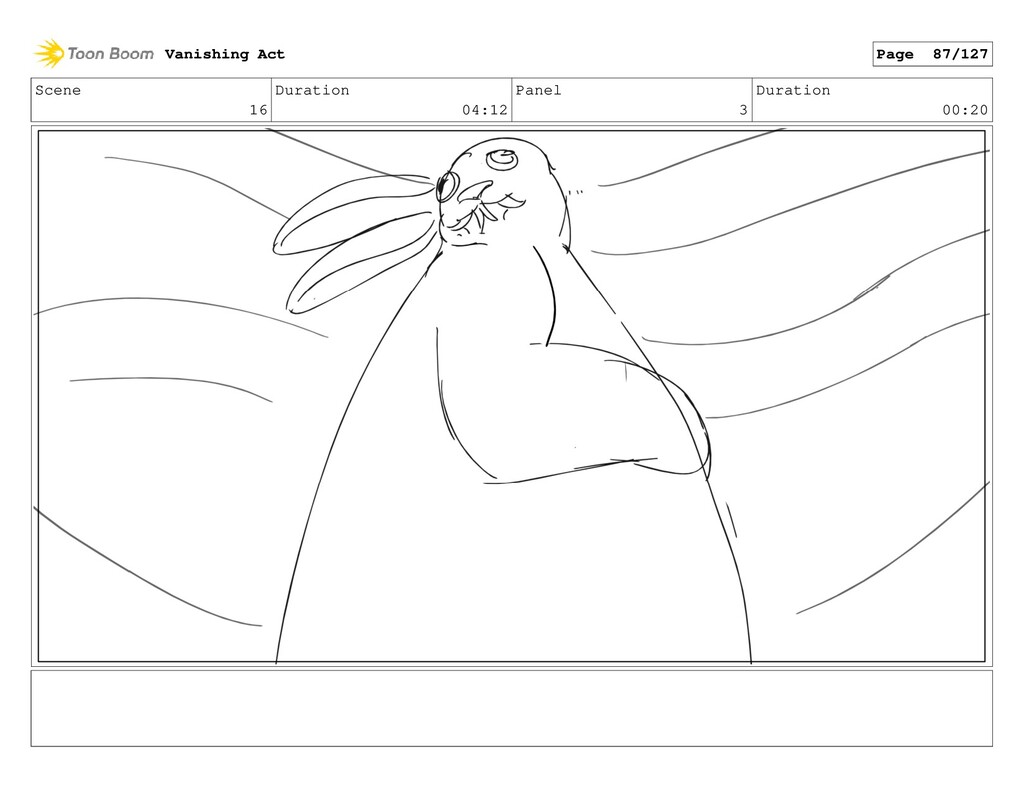Click the empty notes box below the panel
The width and height of the screenshot is (1024, 793).
[511, 708]
